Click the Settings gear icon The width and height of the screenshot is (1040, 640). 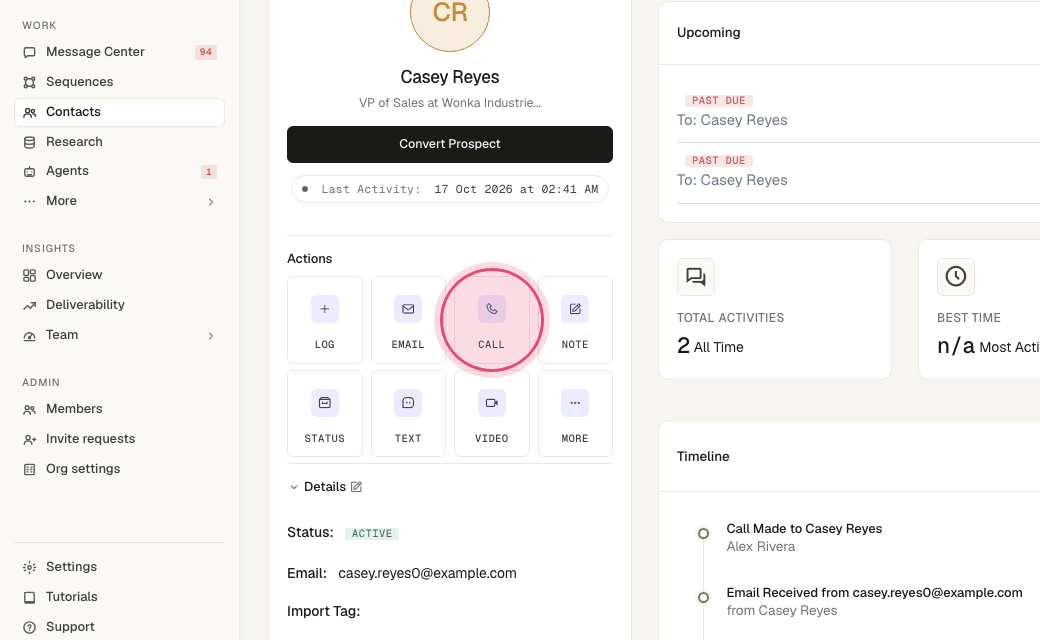click(x=29, y=567)
